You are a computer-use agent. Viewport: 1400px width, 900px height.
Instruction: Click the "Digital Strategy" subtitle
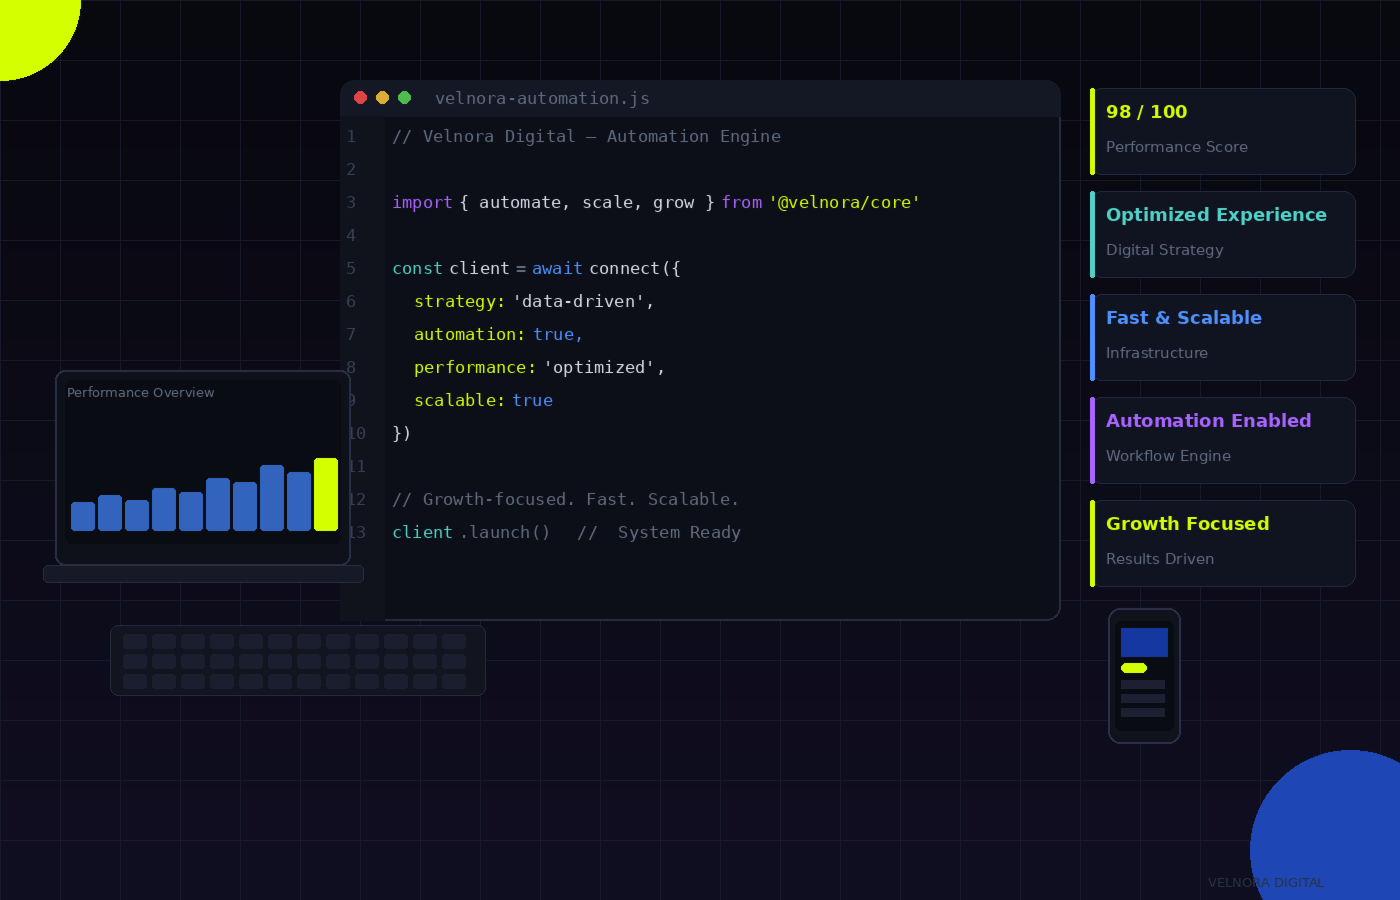tap(1165, 250)
